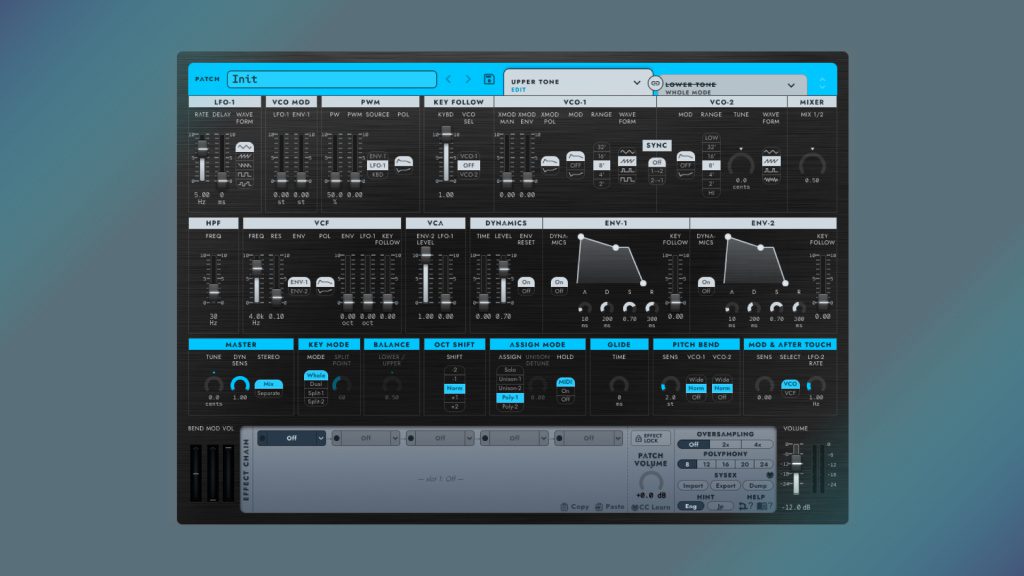Open the Upper Tone dropdown

tap(636, 84)
